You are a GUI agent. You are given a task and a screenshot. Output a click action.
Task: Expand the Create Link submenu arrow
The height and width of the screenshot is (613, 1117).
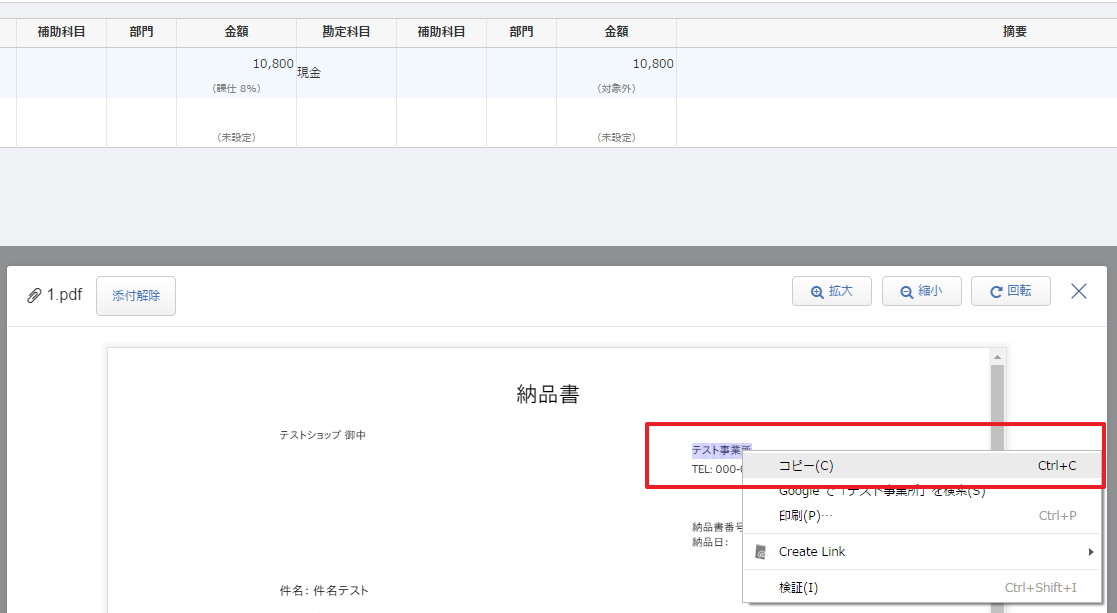1091,552
